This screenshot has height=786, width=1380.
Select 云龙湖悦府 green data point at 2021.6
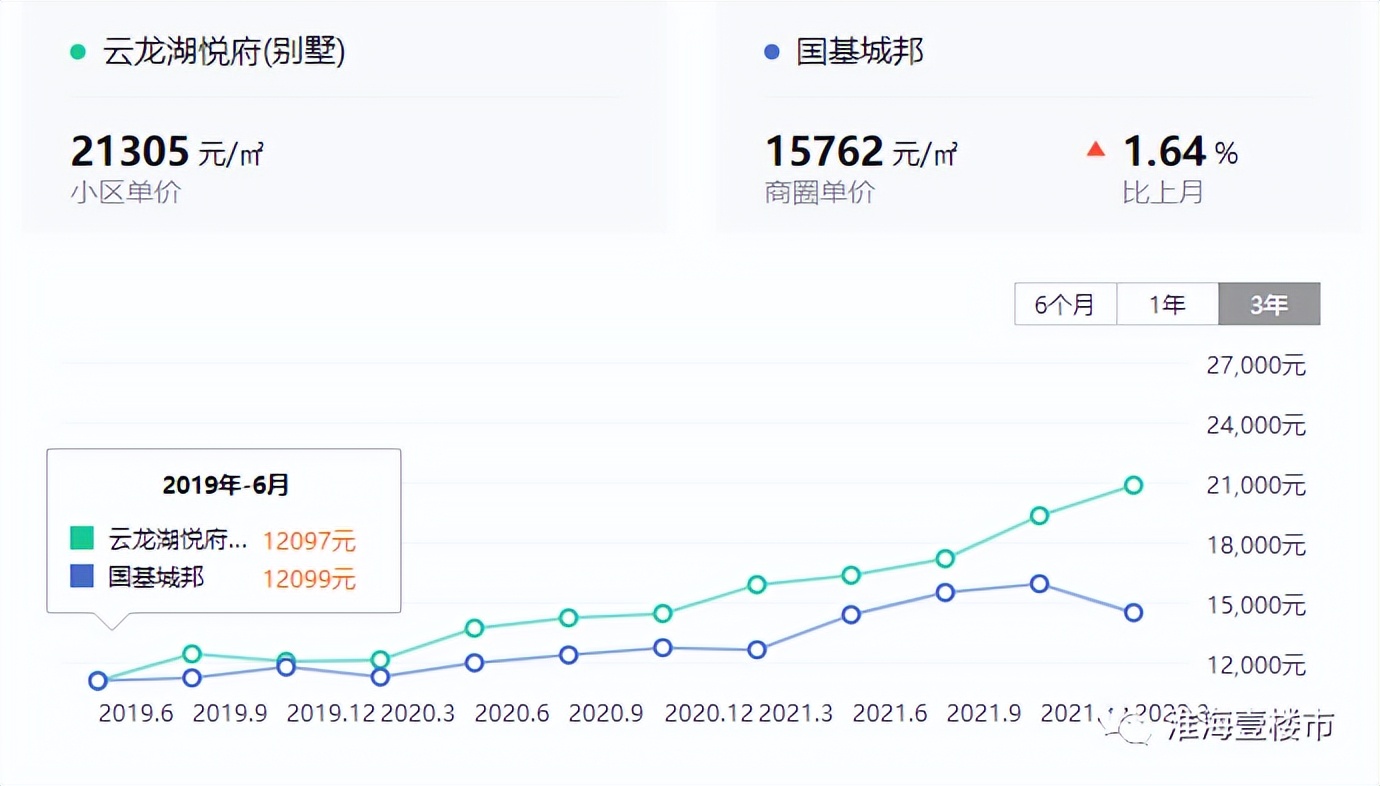click(x=851, y=575)
